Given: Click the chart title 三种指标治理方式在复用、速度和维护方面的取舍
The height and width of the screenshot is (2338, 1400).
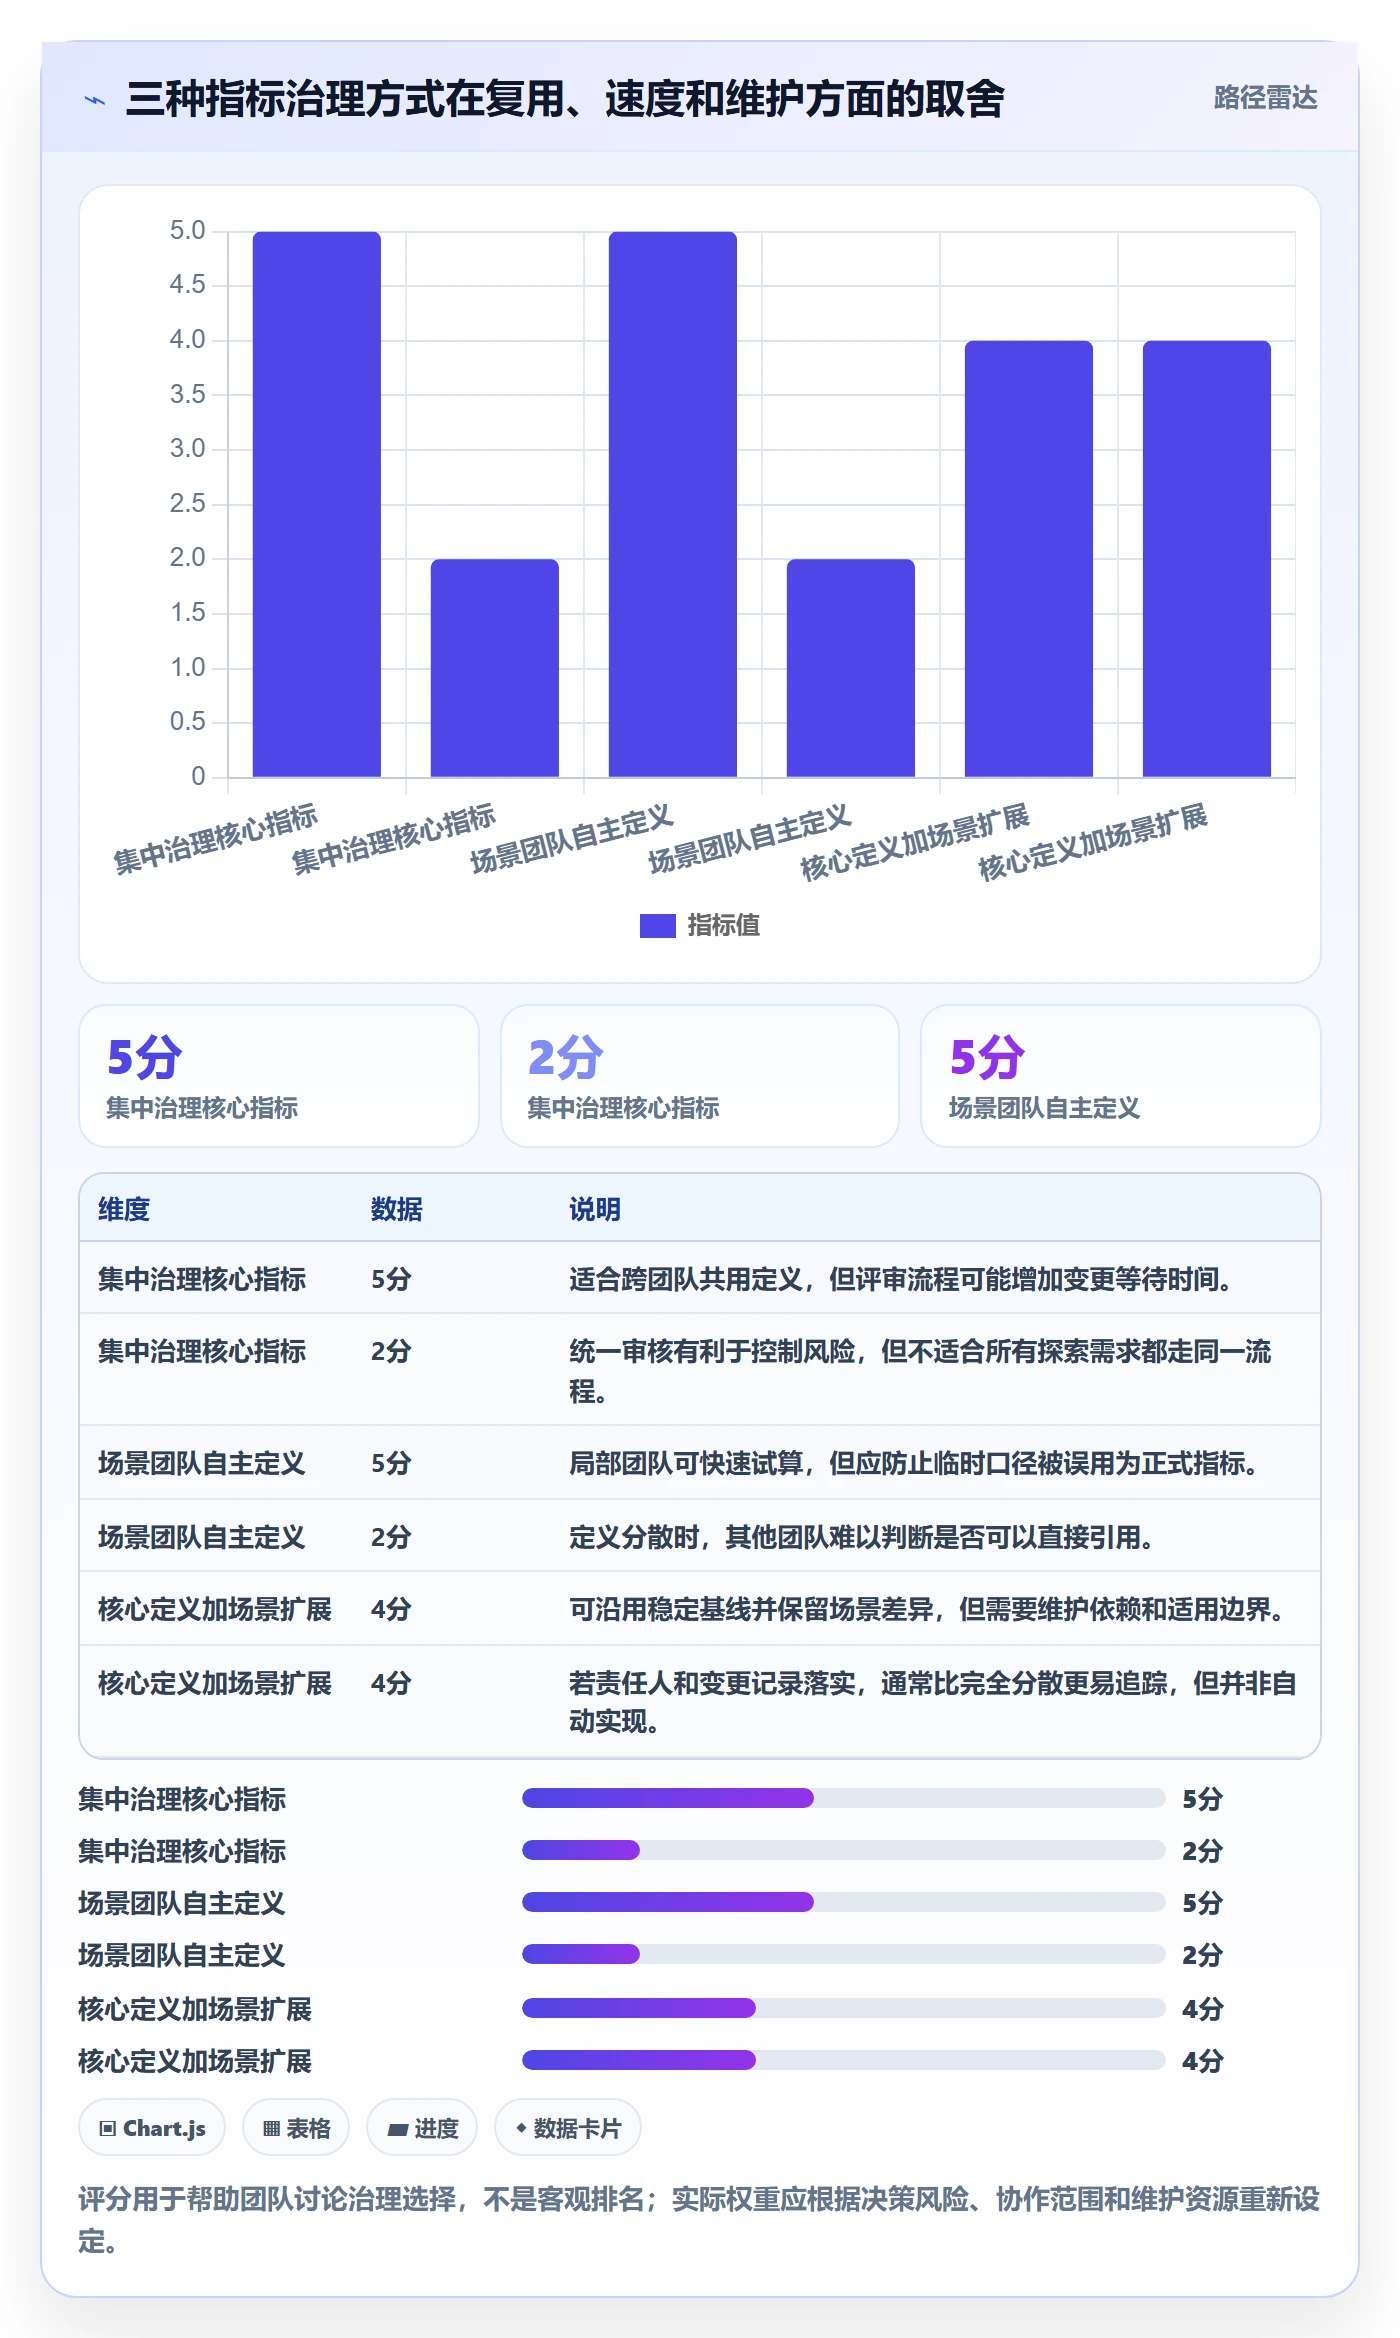Looking at the screenshot, I should coord(565,99).
